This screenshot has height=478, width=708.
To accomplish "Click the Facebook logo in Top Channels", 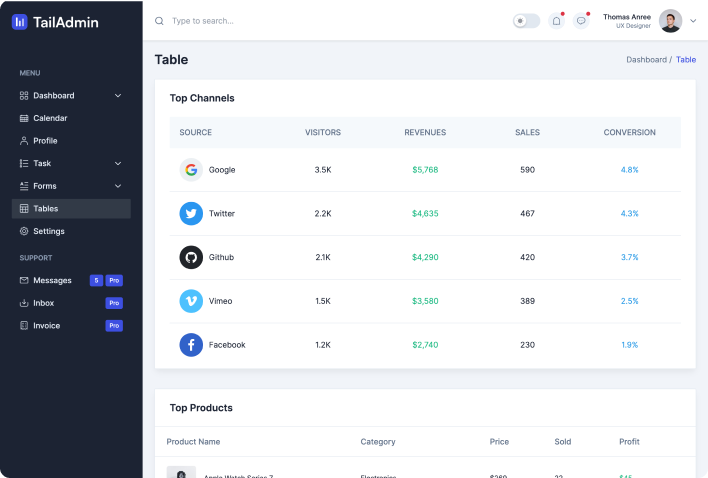I will click(191, 345).
